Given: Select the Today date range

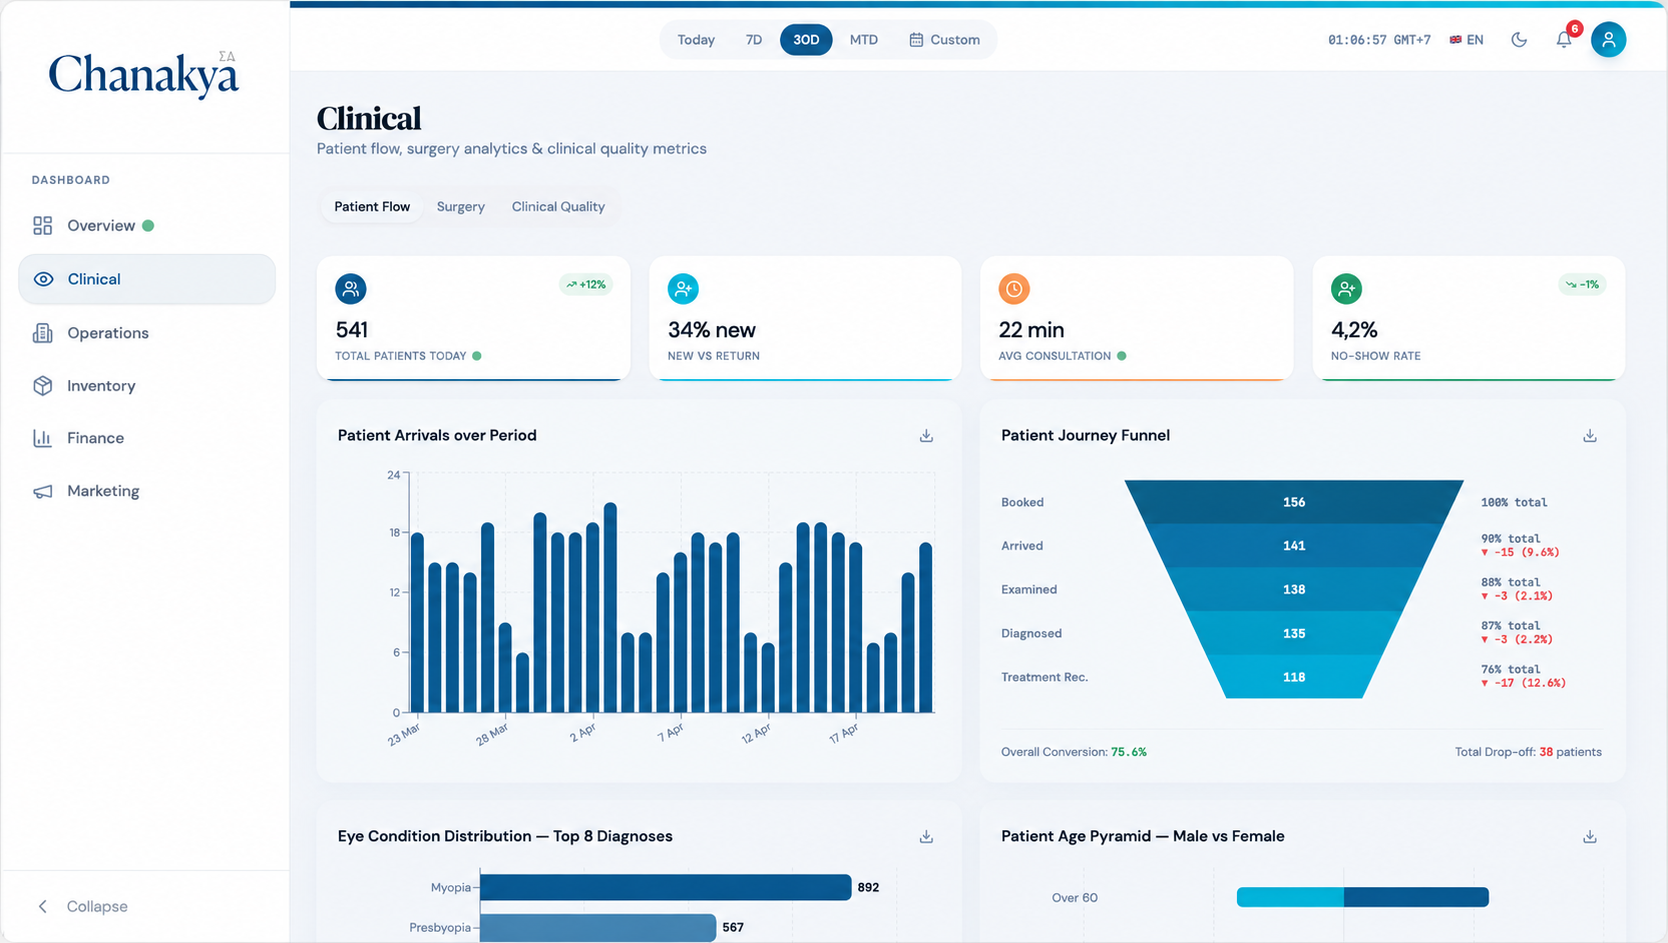Looking at the screenshot, I should click(x=696, y=40).
